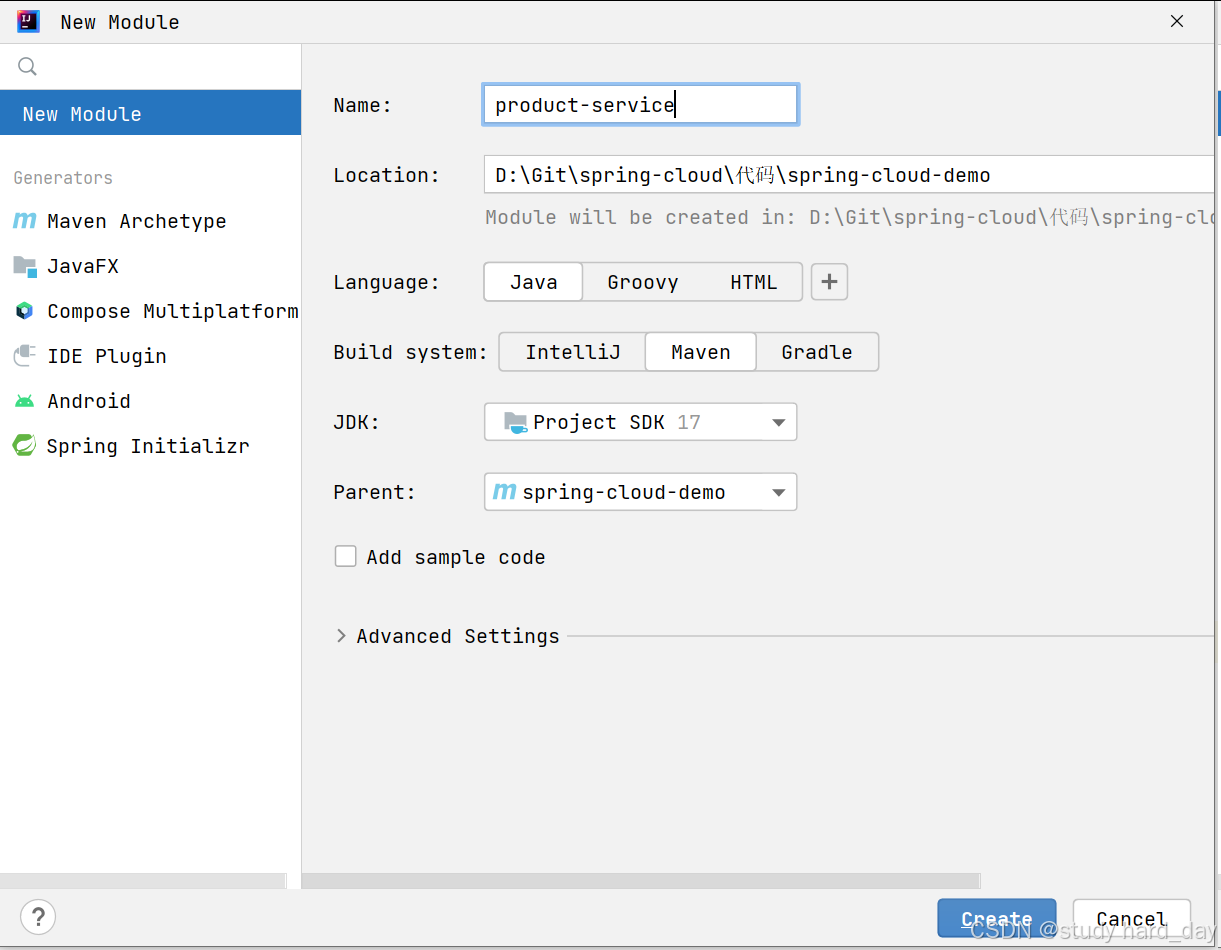The width and height of the screenshot is (1221, 950).
Task: Click the search magnifier icon
Action: click(x=27, y=67)
